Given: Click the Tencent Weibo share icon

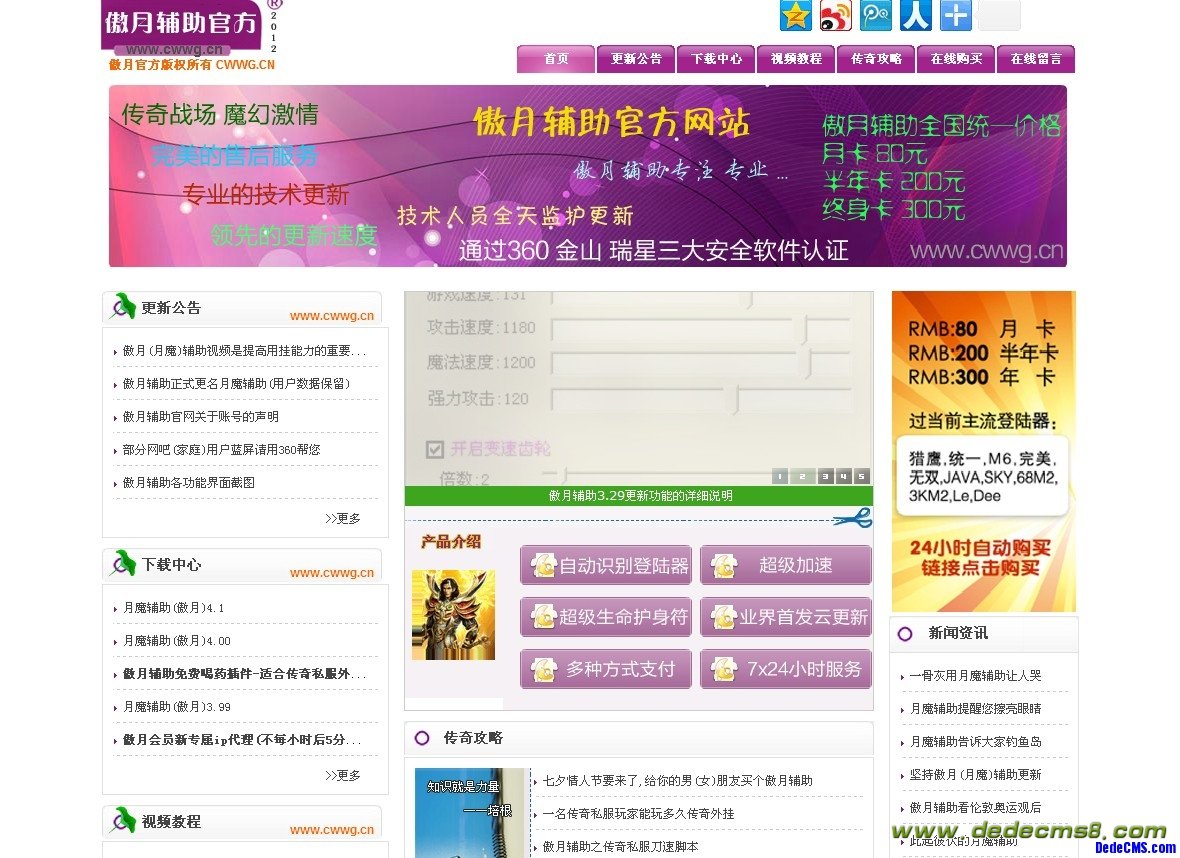Looking at the screenshot, I should pos(875,16).
